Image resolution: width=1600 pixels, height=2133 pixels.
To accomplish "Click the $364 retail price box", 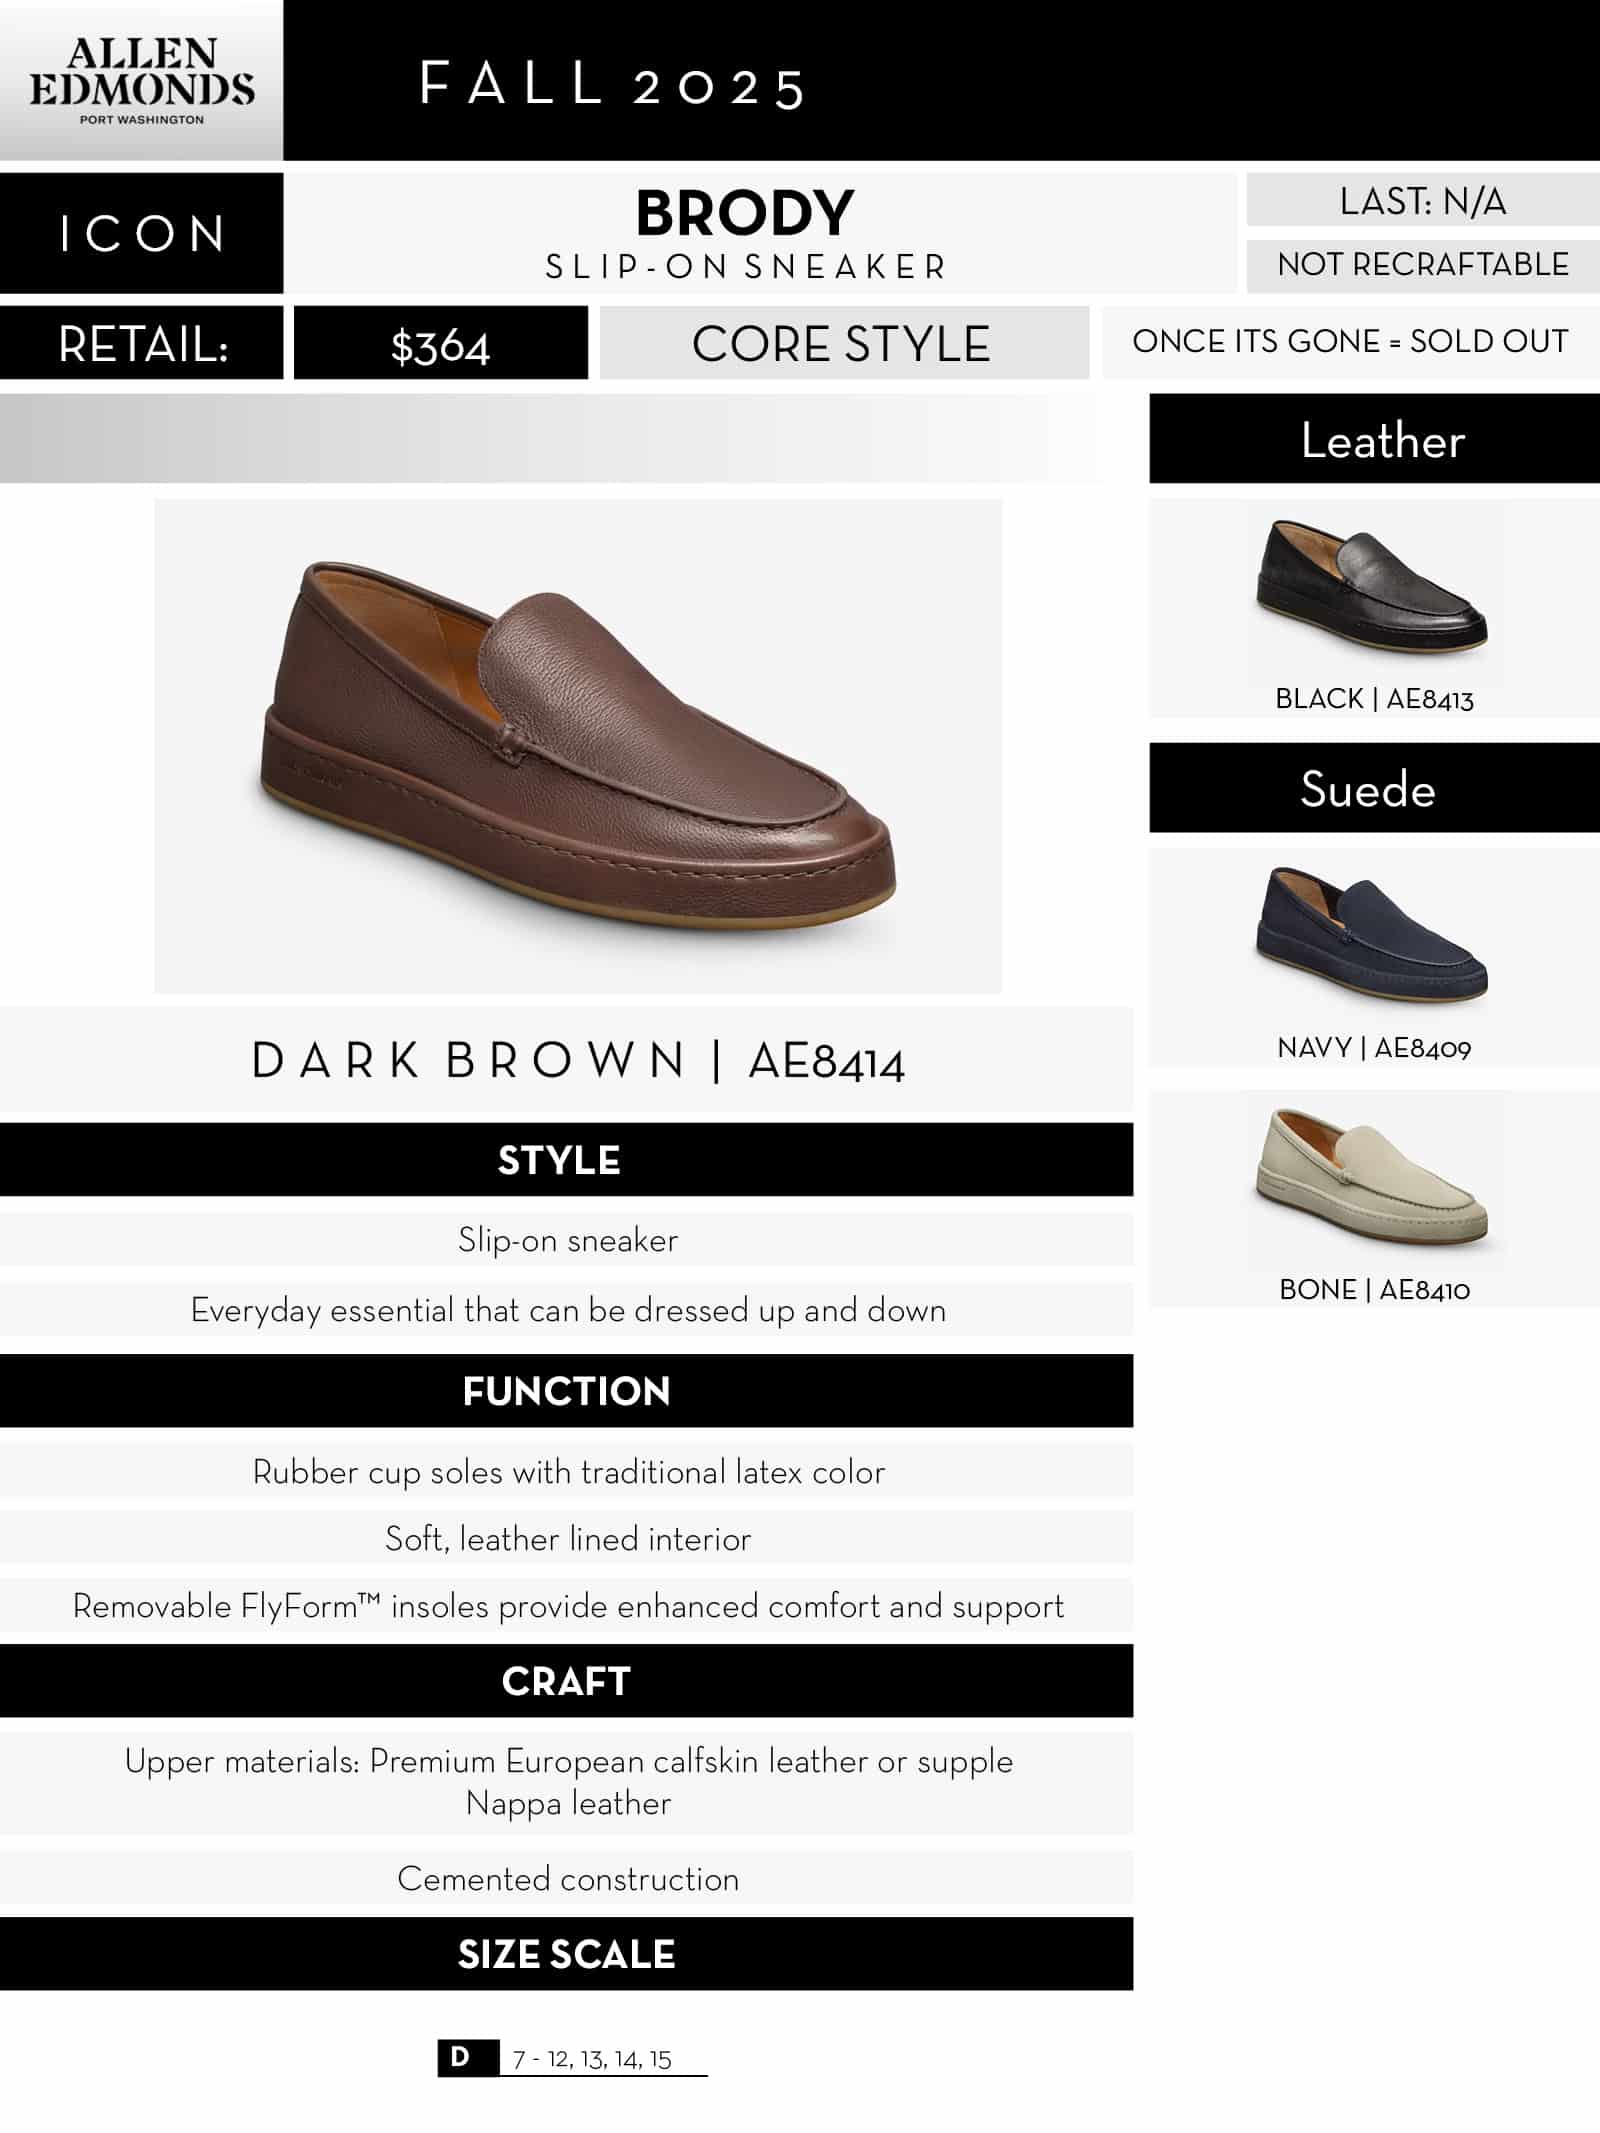I will (x=440, y=346).
